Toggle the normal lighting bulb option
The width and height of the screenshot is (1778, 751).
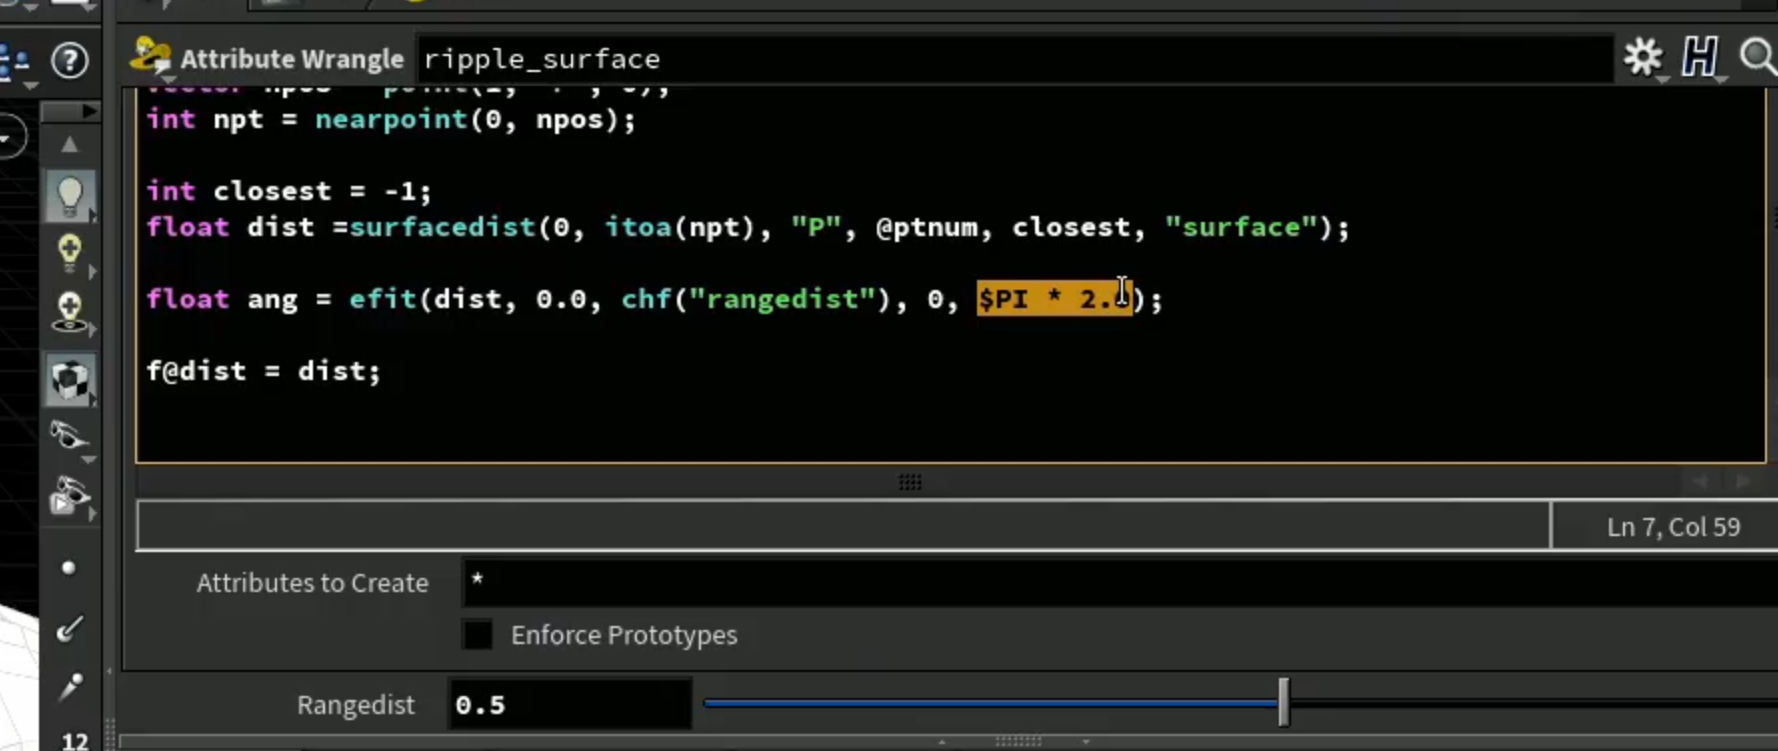pos(69,253)
